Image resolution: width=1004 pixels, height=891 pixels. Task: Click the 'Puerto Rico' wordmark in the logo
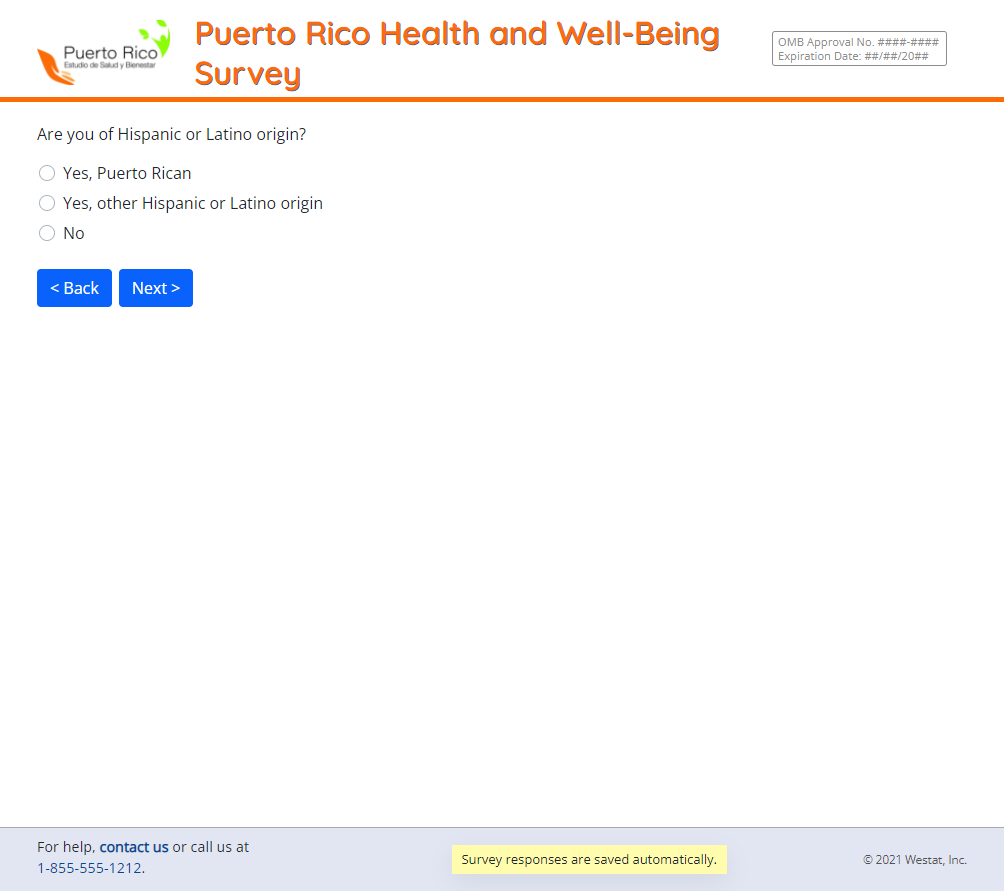point(110,52)
